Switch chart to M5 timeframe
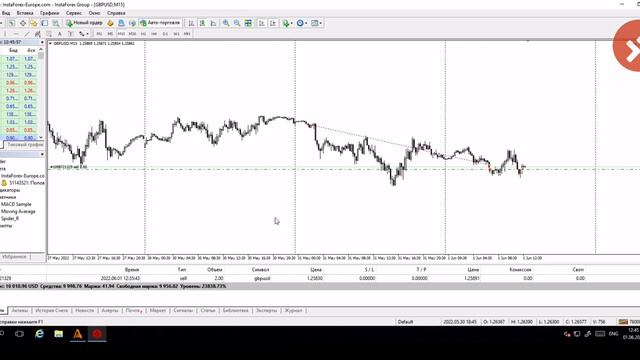The height and width of the screenshot is (360, 640). [110, 34]
